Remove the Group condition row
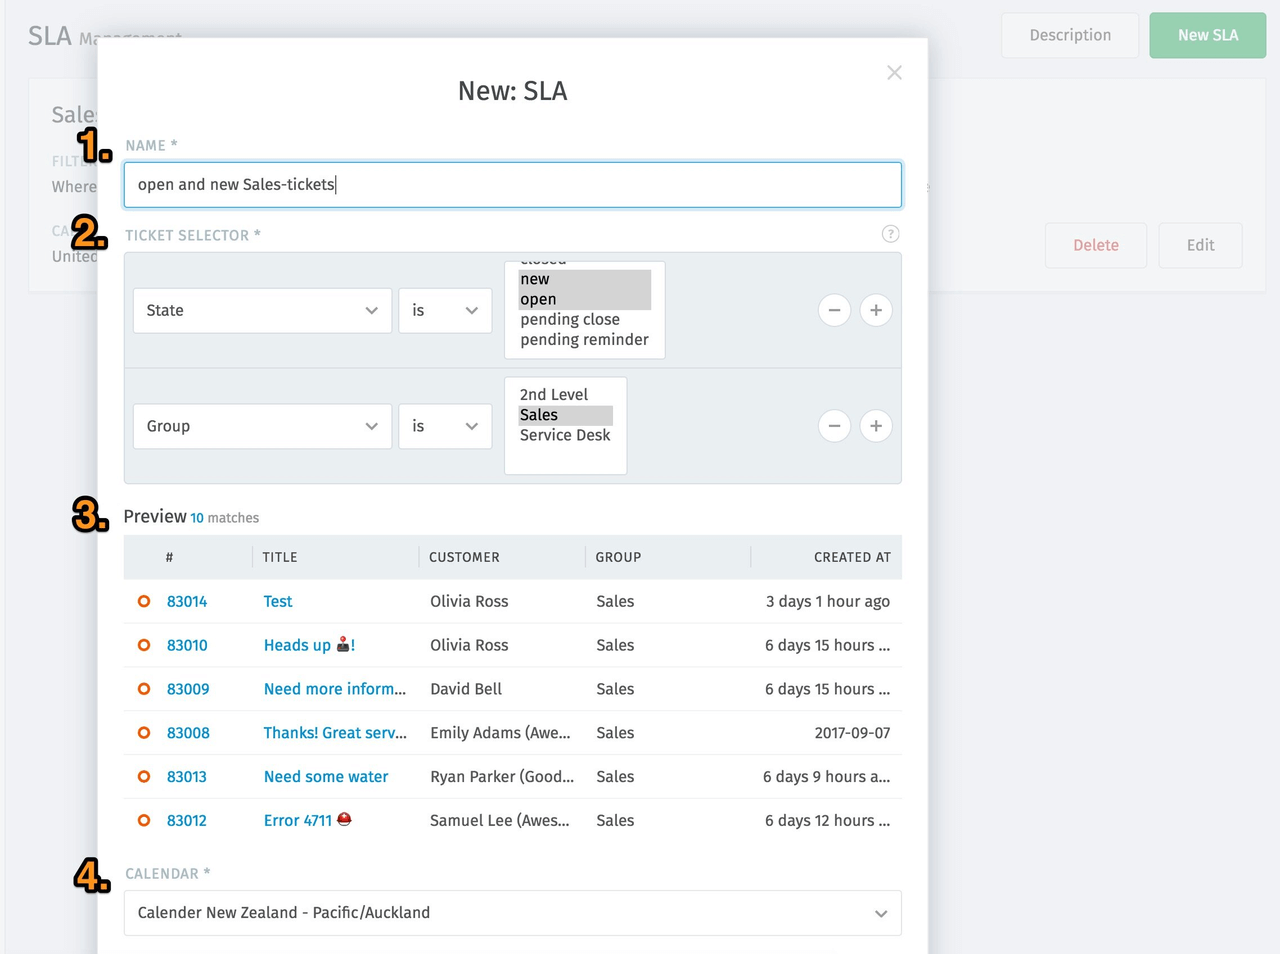The width and height of the screenshot is (1280, 954). click(834, 426)
